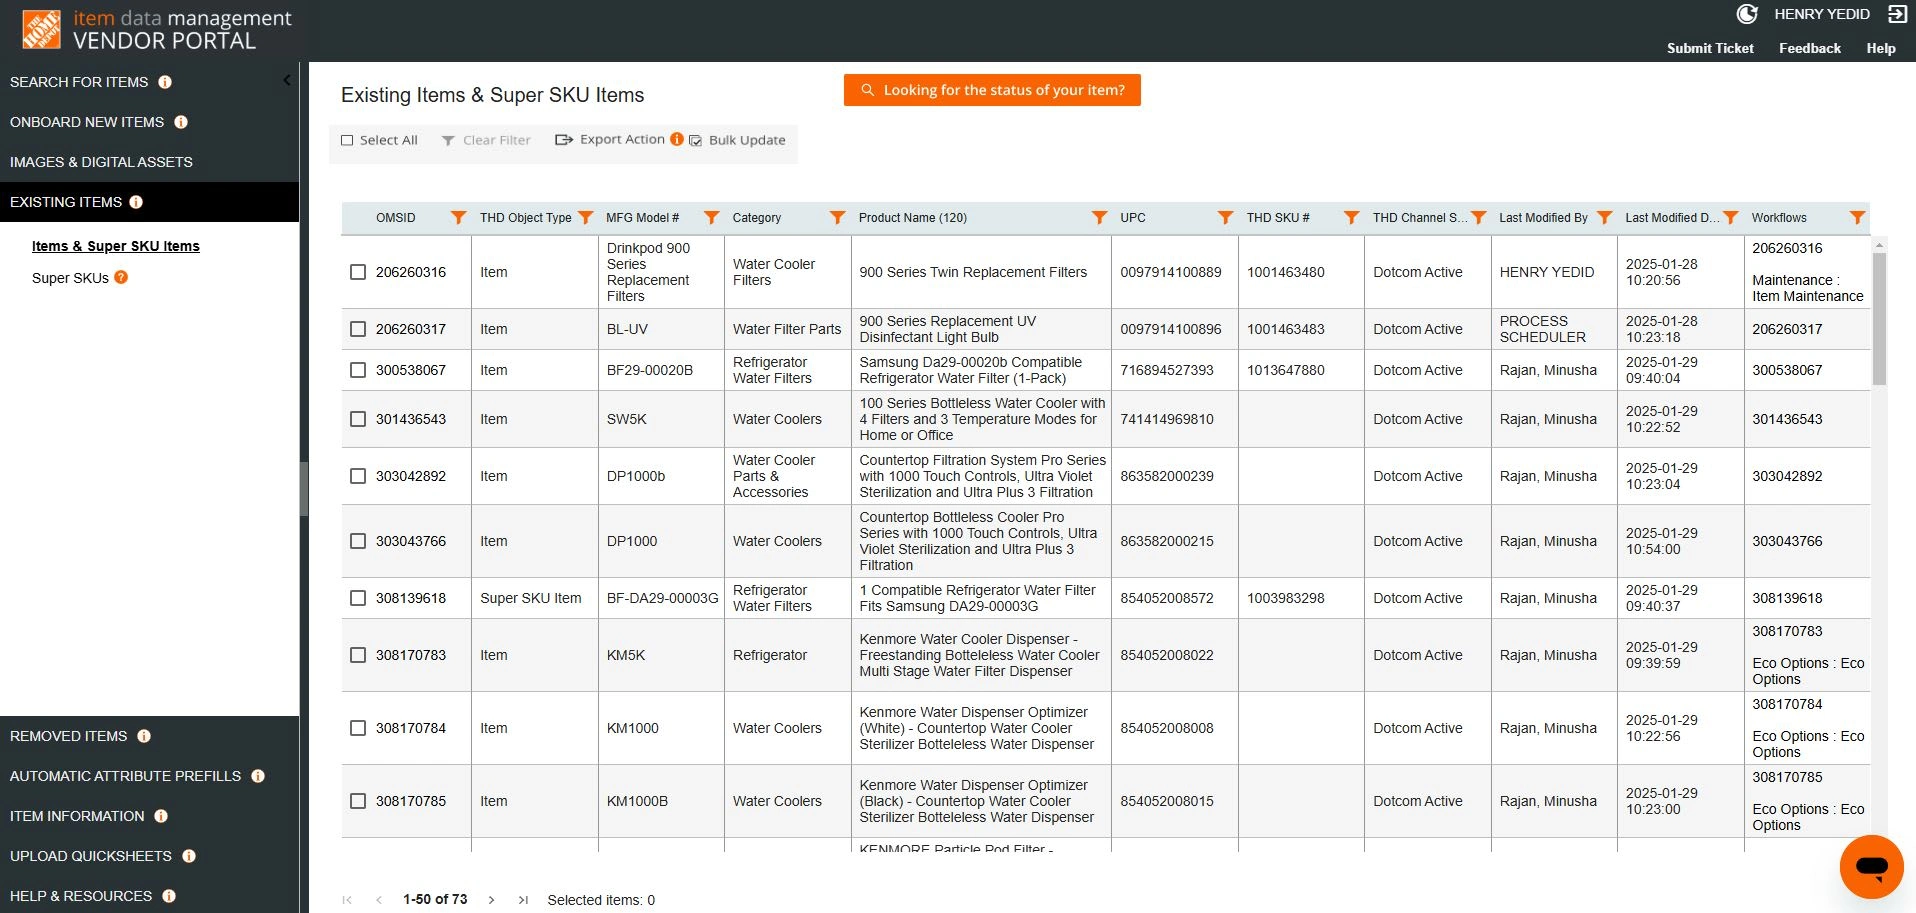Filter the Workflows column
Screen dimensions: 1916x913
(1857, 218)
